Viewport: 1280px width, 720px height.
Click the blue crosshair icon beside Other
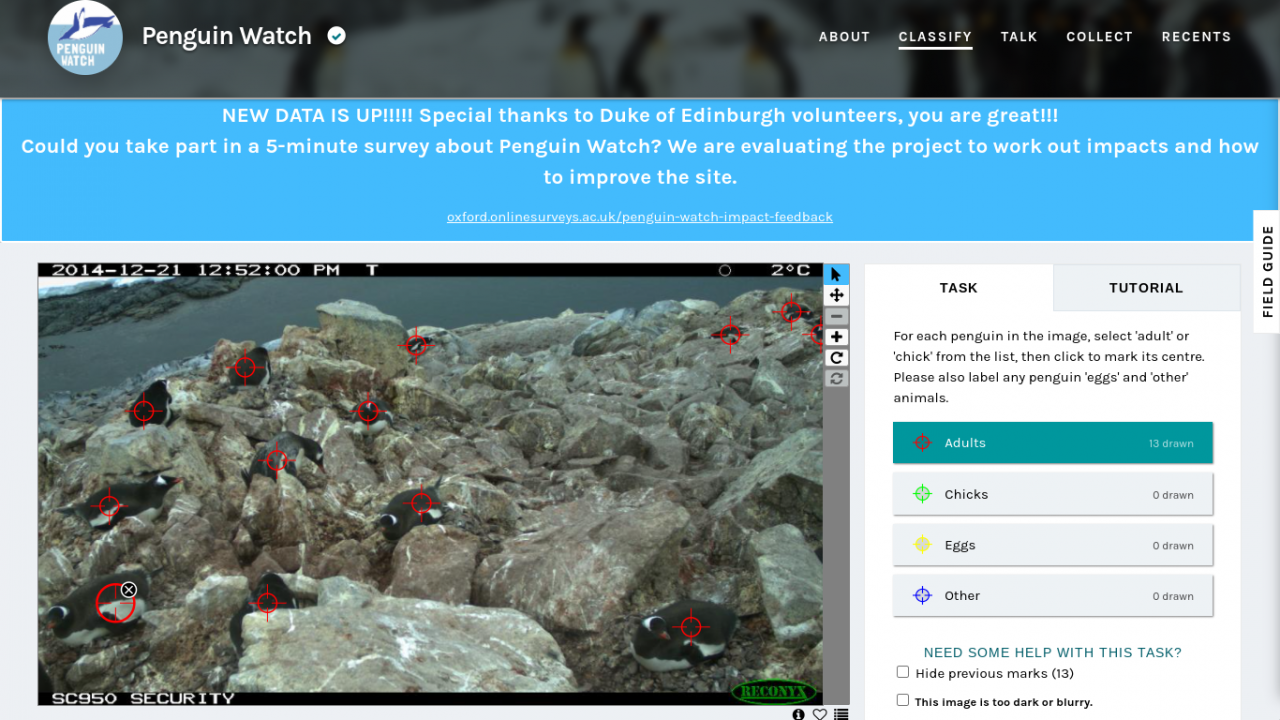(x=922, y=595)
